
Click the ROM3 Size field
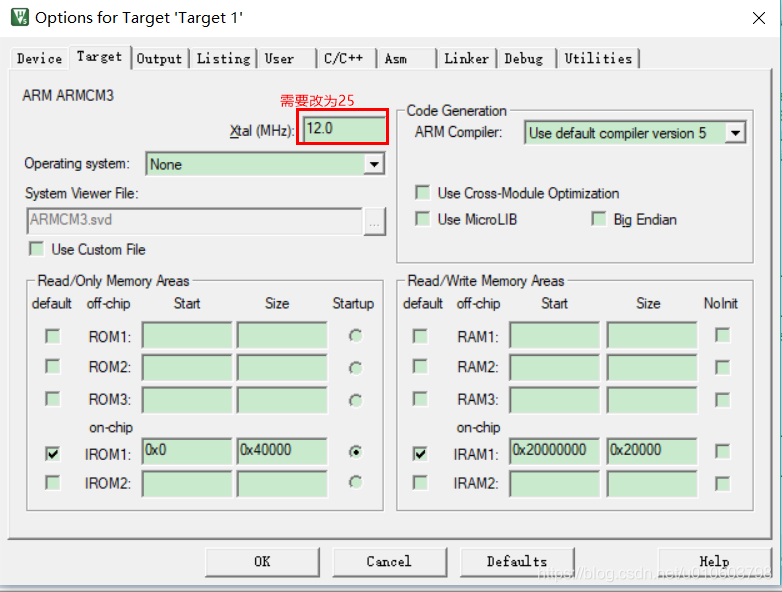pyautogui.click(x=282, y=400)
